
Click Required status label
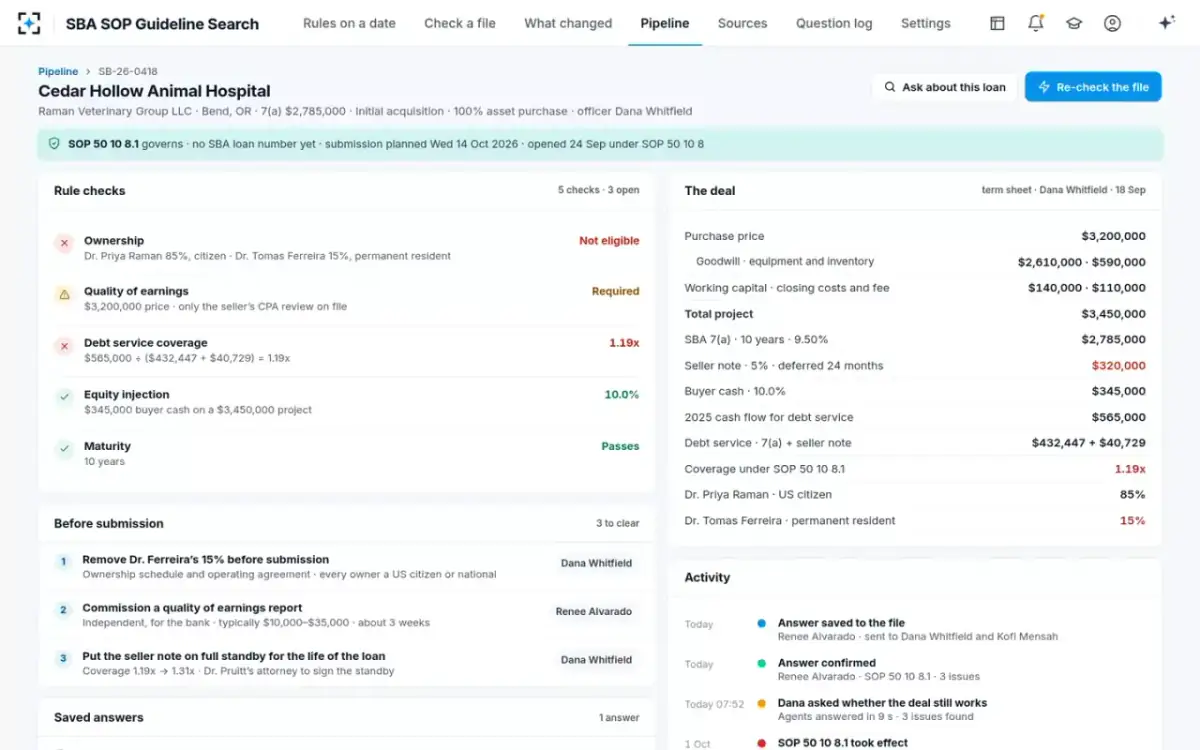(x=615, y=292)
